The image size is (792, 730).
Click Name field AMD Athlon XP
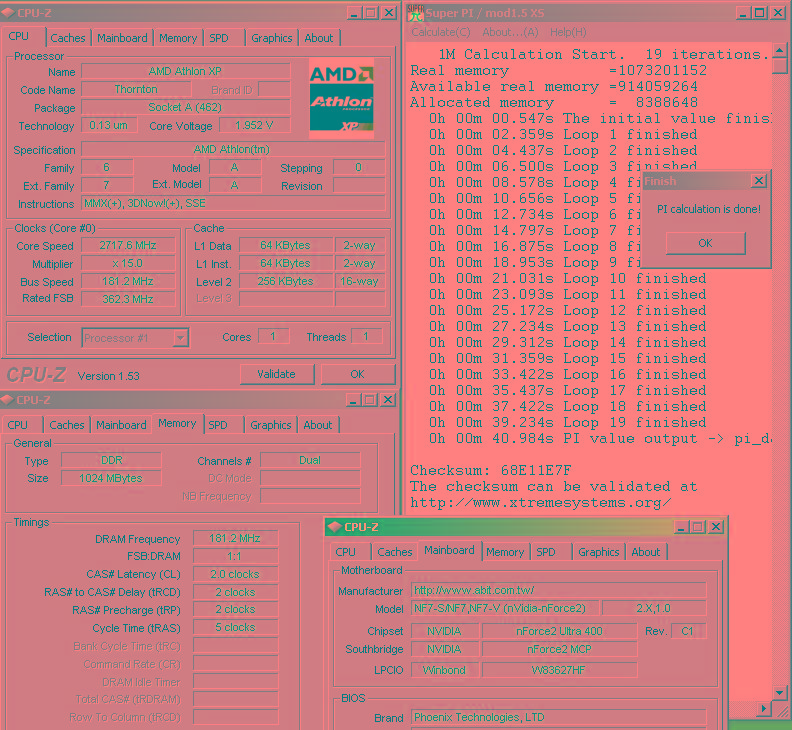pyautogui.click(x=185, y=71)
